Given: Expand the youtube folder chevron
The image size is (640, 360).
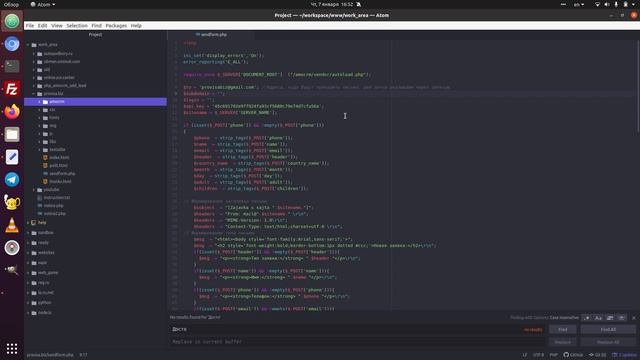Looking at the screenshot, I should tap(34, 190).
